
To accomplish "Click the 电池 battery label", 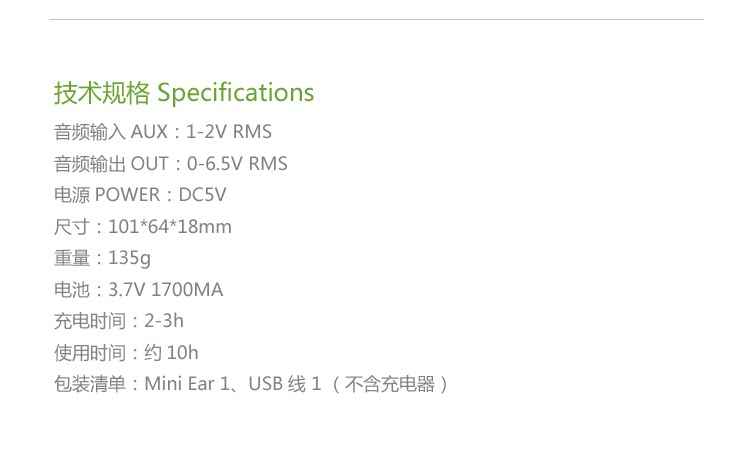I will click(x=73, y=290).
